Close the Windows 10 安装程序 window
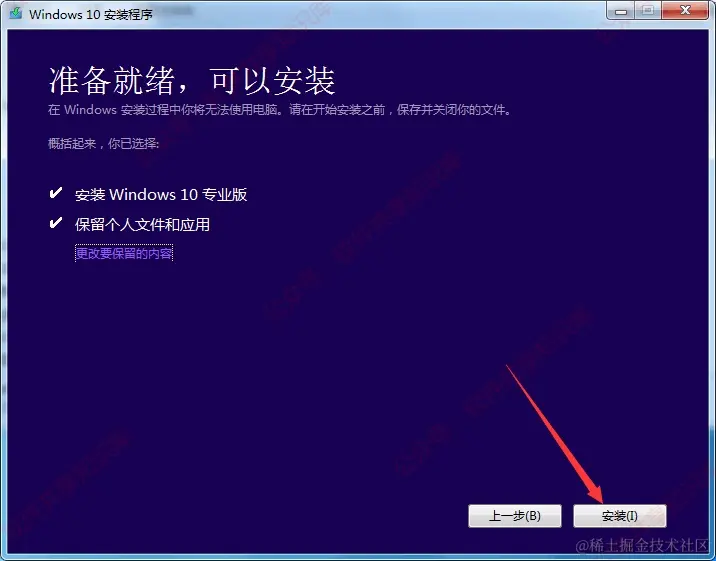Screen dimensions: 716x561 (x=685, y=10)
